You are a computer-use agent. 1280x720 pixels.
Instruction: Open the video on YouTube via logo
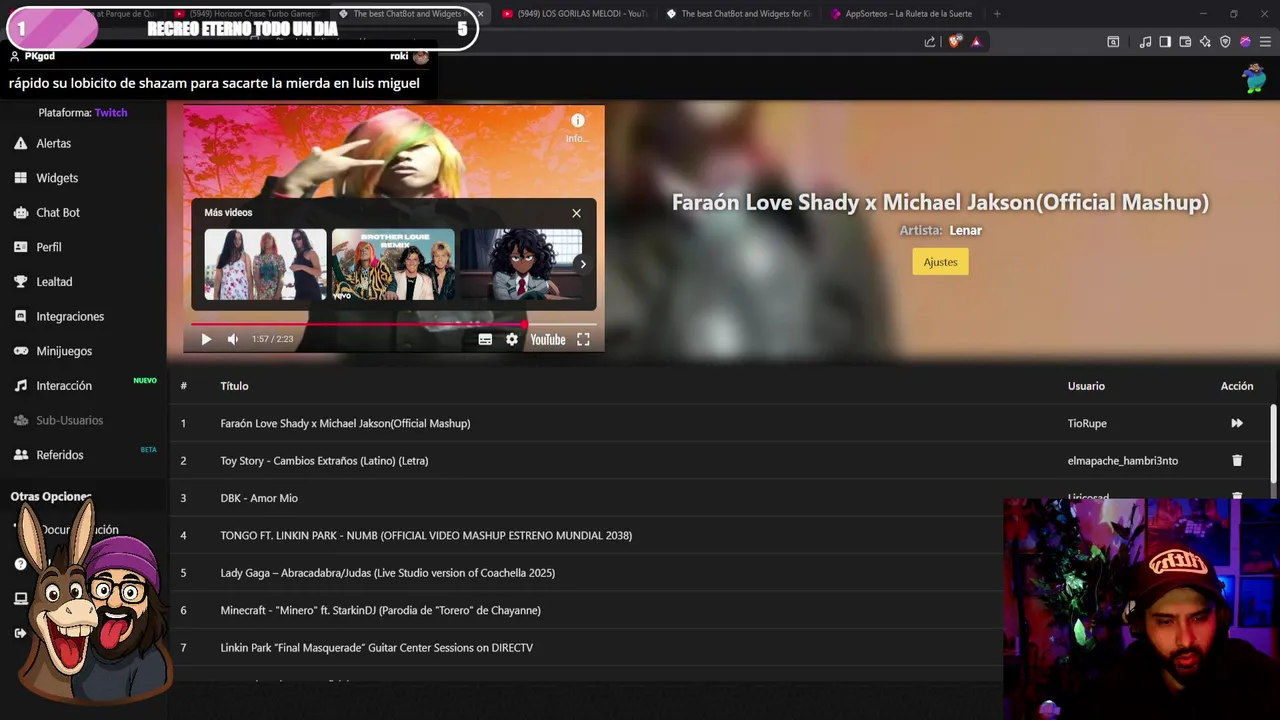tap(547, 339)
